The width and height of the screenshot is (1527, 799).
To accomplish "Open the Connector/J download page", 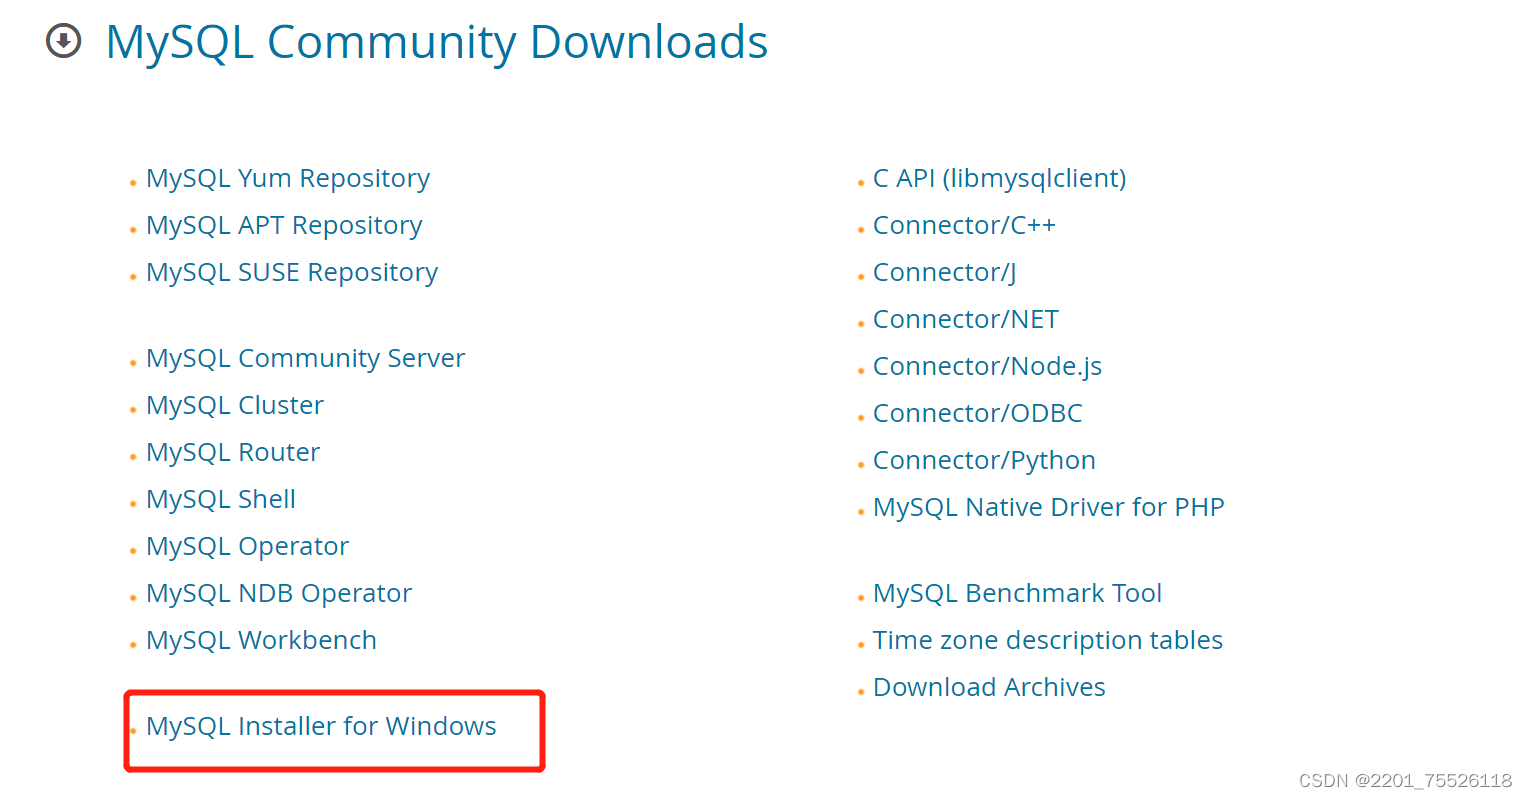I will [x=944, y=272].
